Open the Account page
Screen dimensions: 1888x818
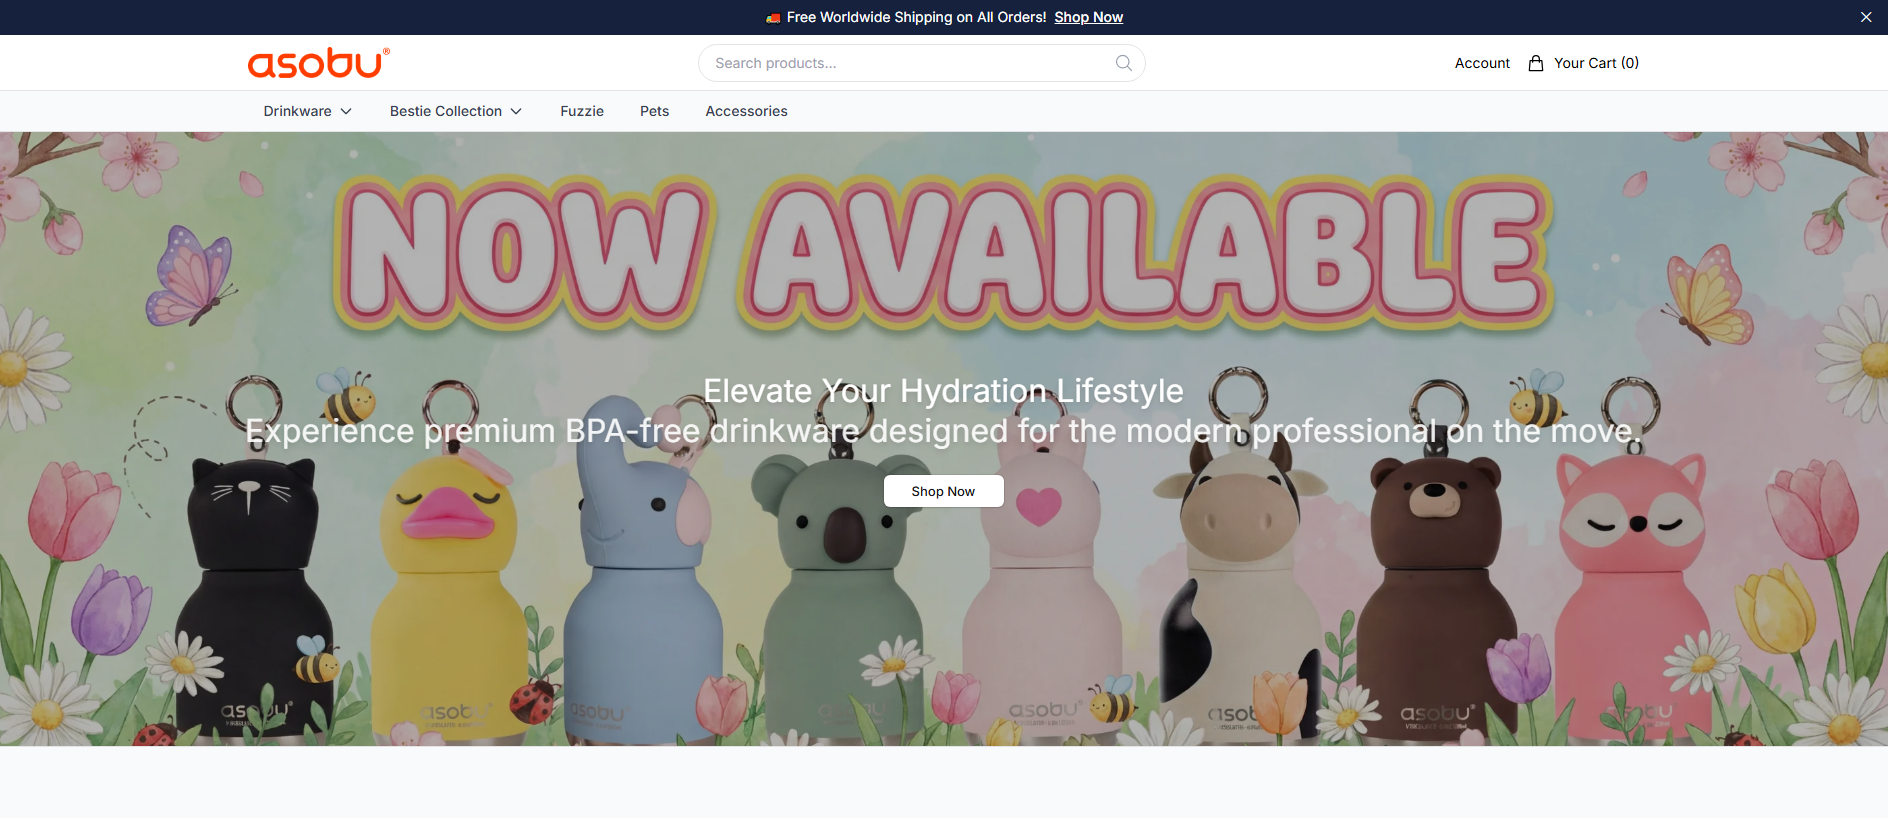[1482, 63]
